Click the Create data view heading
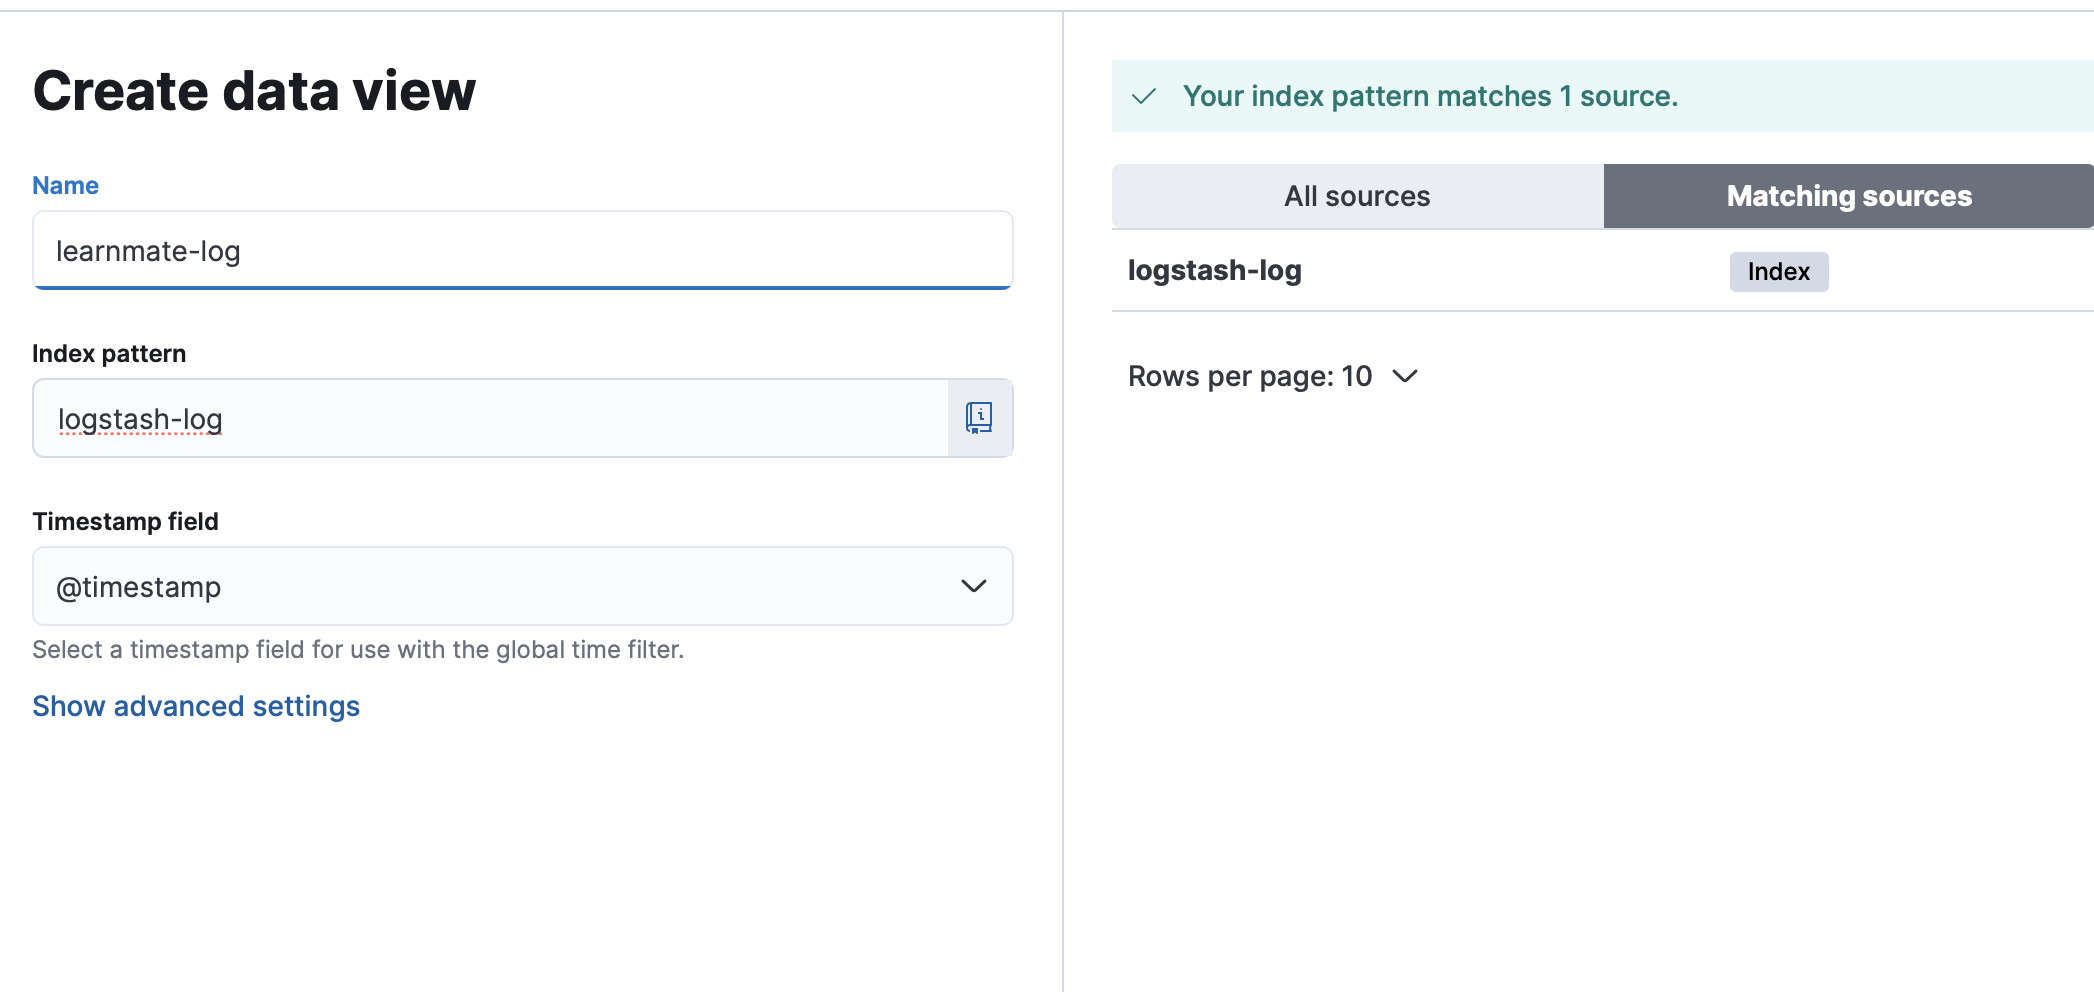 click(x=254, y=91)
